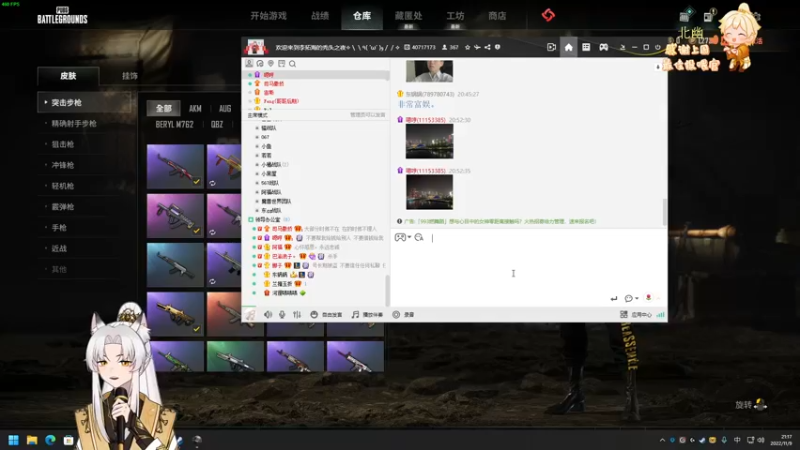
Task: Open the audio mixer sliders icon
Action: click(297, 314)
